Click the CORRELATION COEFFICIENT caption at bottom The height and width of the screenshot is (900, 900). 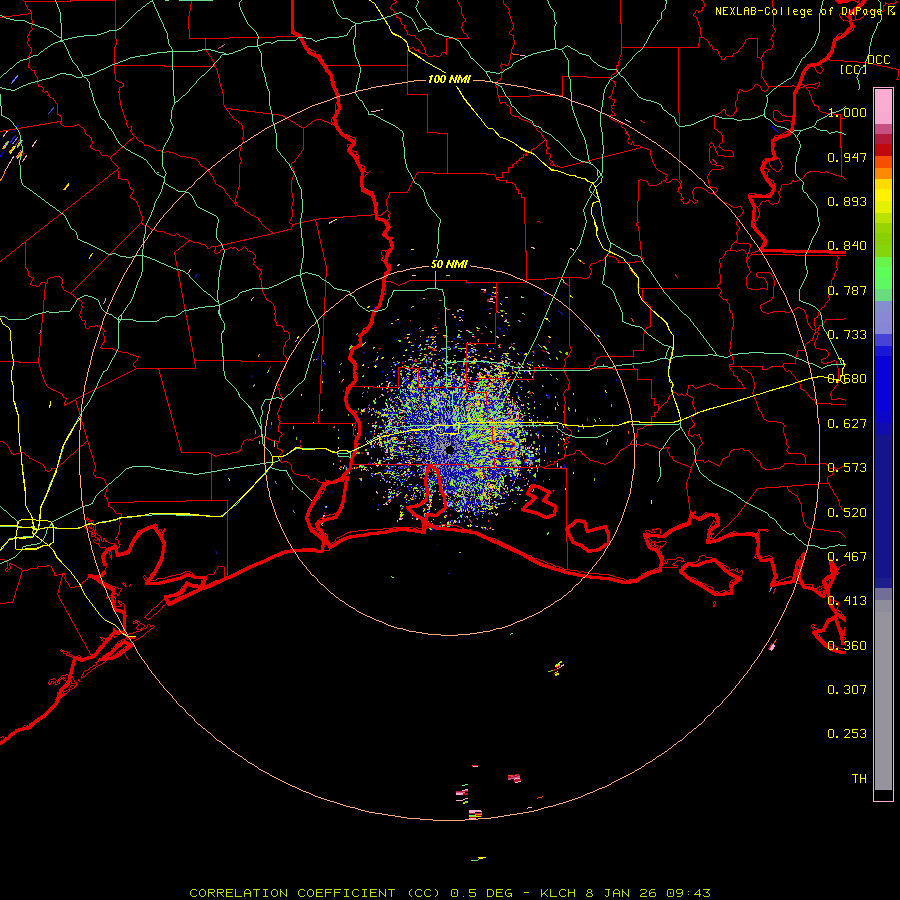(x=450, y=893)
